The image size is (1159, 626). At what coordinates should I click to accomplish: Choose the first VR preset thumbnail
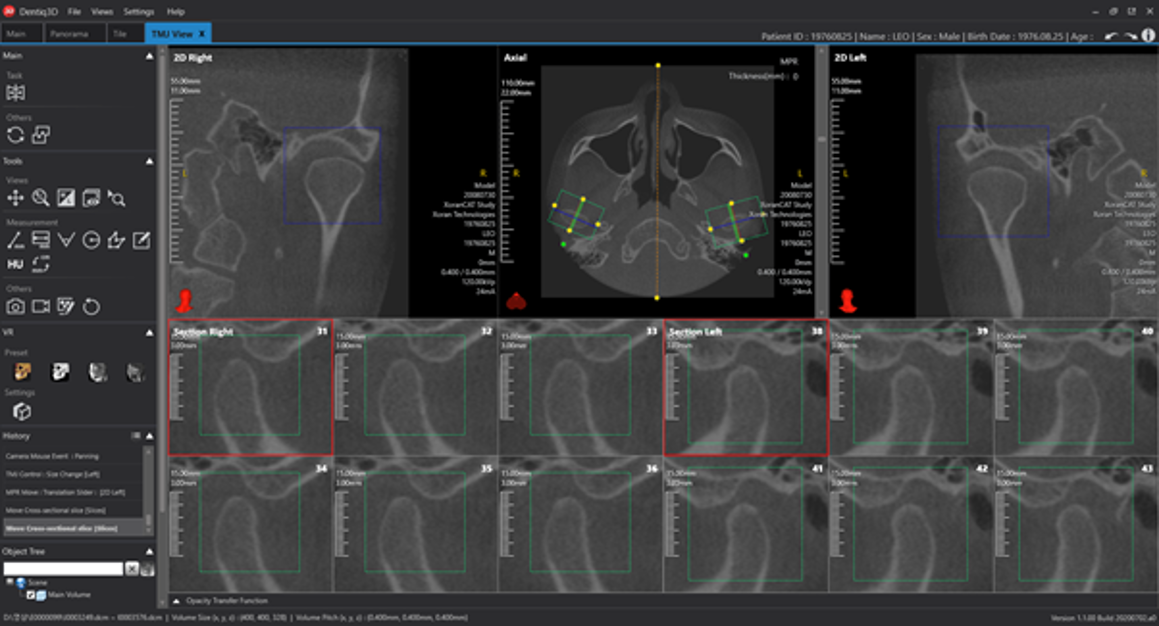point(21,372)
